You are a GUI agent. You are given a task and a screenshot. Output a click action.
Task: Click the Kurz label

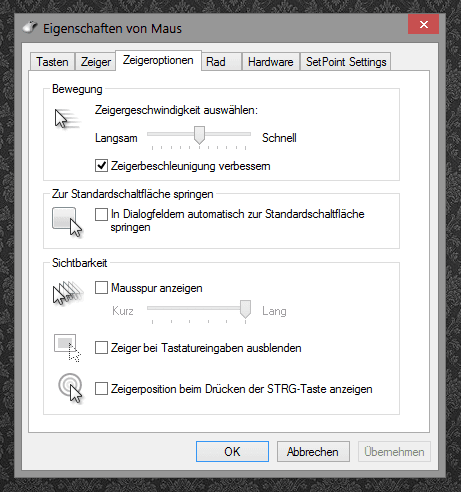(123, 311)
